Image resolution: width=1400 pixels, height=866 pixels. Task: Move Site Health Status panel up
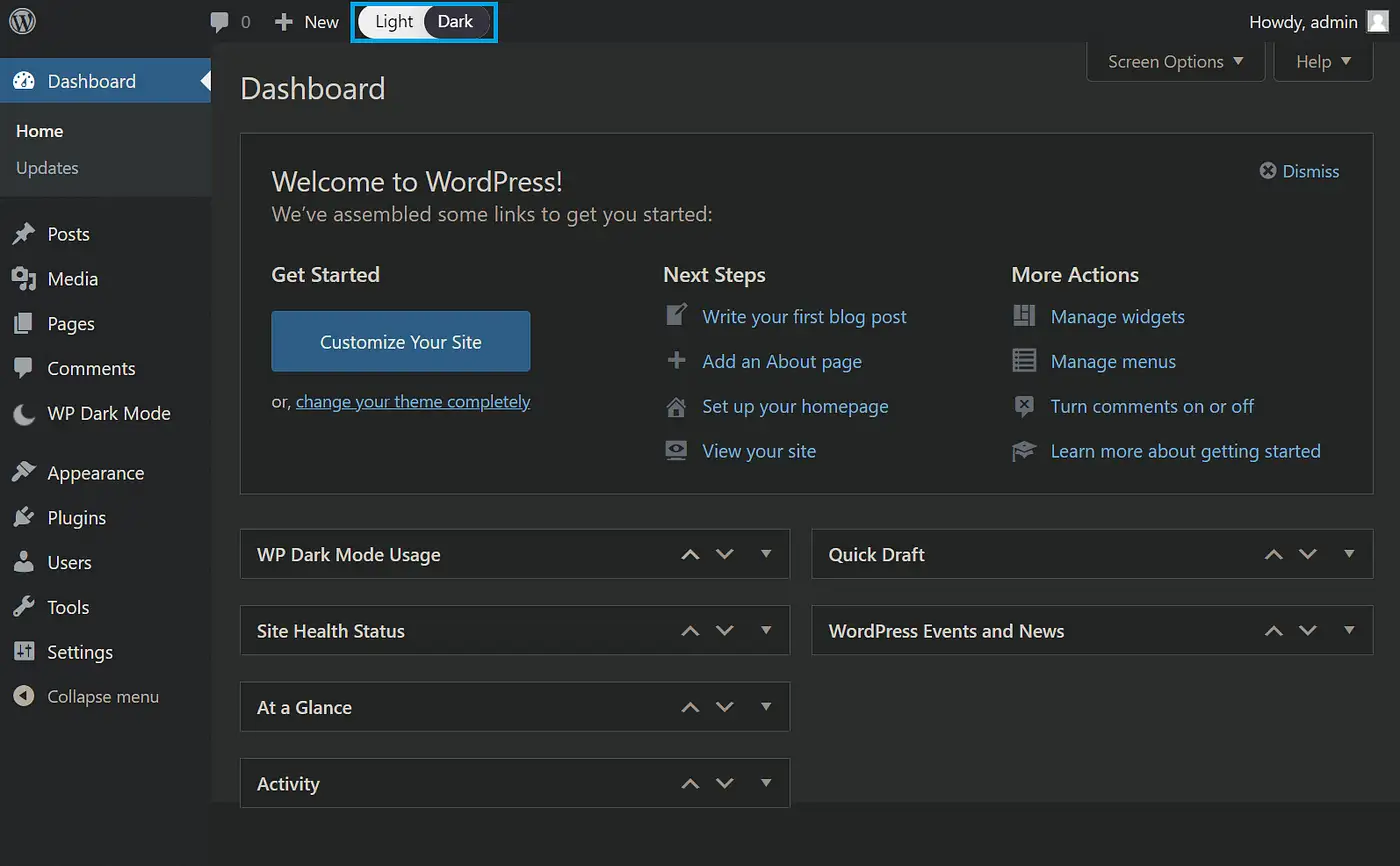point(690,630)
